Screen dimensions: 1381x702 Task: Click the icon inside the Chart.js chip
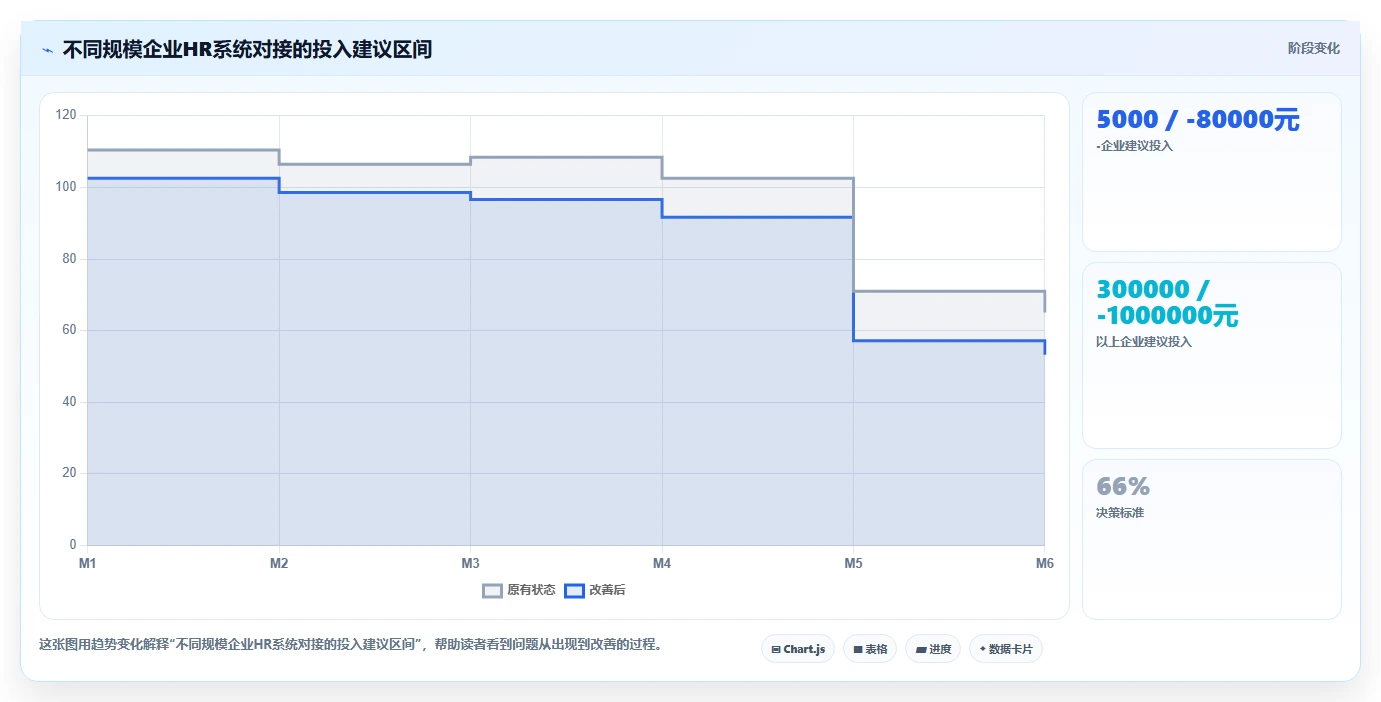(x=776, y=649)
